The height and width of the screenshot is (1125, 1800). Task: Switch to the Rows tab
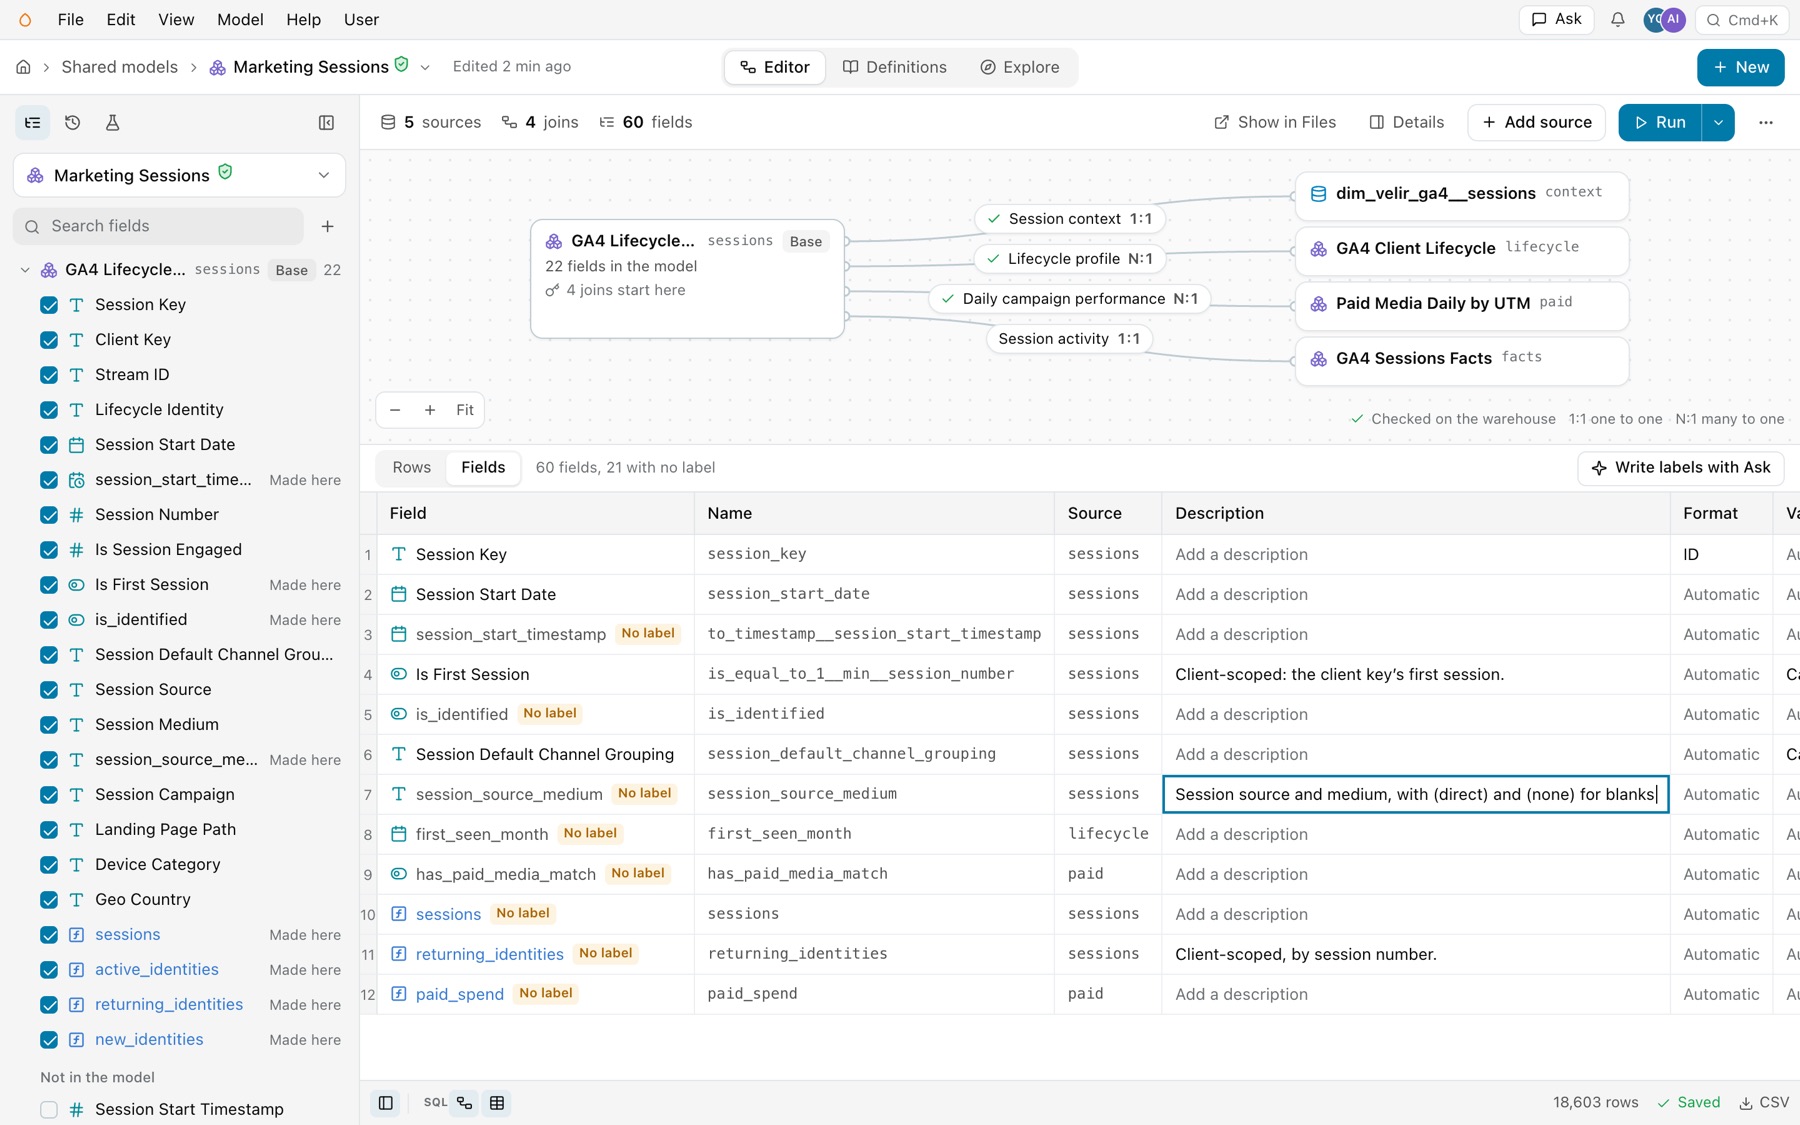click(412, 467)
